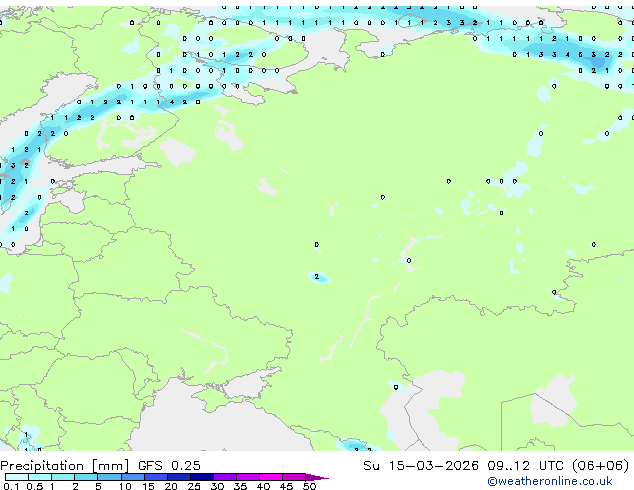Choose the 20–25 mm dark blue swatch
This screenshot has width=634, height=490.
coord(178,477)
